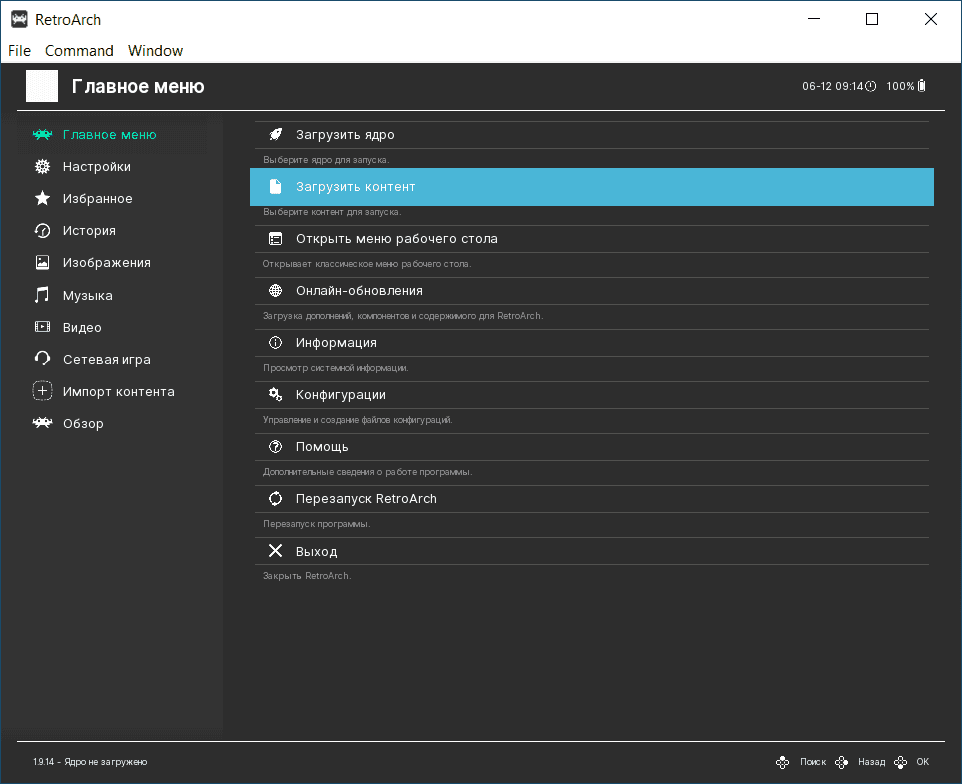The width and height of the screenshot is (962, 784).
Task: Click the gamepad icon beside Назад
Action: [x=841, y=763]
